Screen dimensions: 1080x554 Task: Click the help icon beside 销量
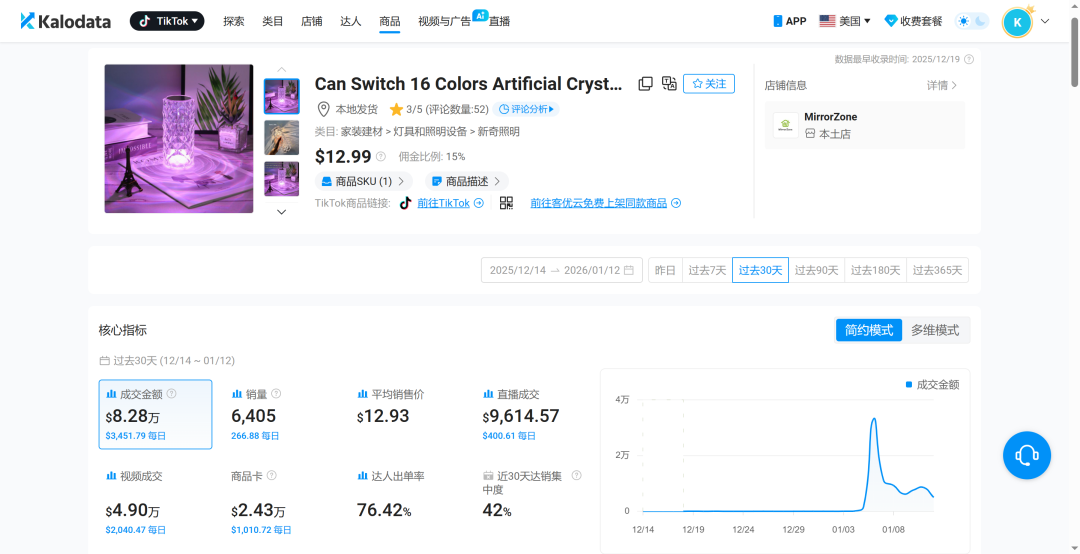click(x=276, y=393)
